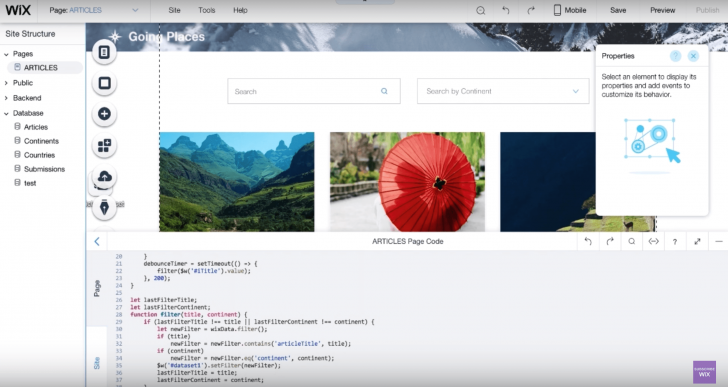Open the Page selector dropdown
This screenshot has width=728, height=387.
click(94, 10)
